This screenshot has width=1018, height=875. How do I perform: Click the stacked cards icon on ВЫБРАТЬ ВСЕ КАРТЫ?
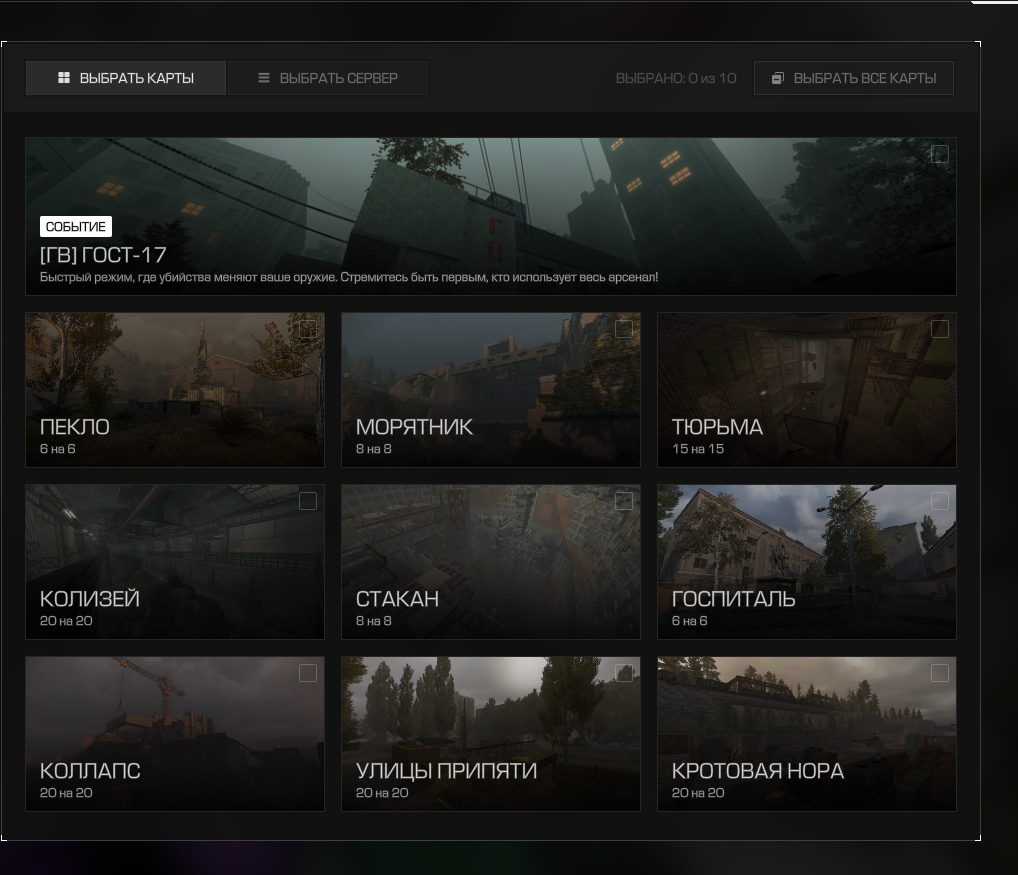tap(777, 79)
